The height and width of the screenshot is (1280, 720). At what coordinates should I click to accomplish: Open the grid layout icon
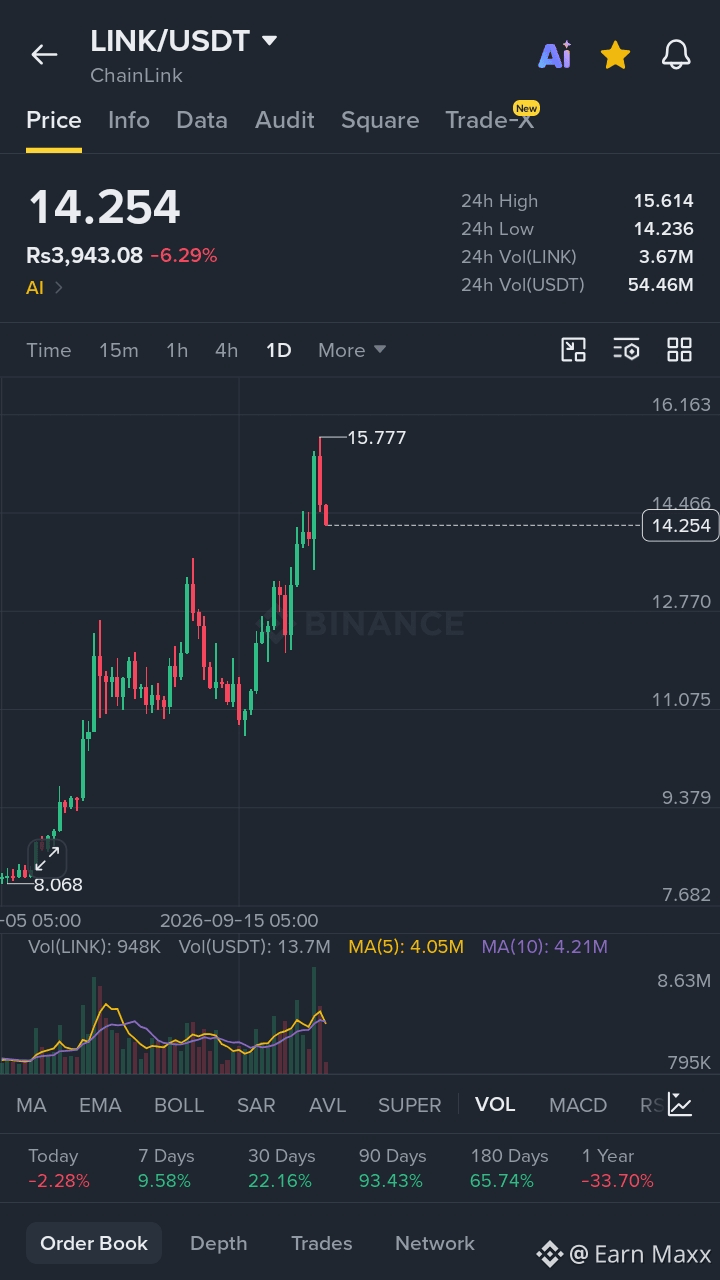pos(679,350)
